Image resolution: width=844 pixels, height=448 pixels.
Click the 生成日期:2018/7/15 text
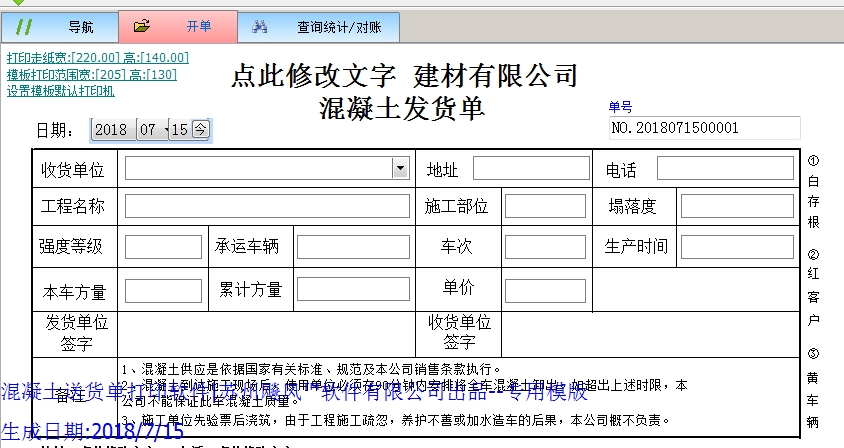click(x=92, y=432)
